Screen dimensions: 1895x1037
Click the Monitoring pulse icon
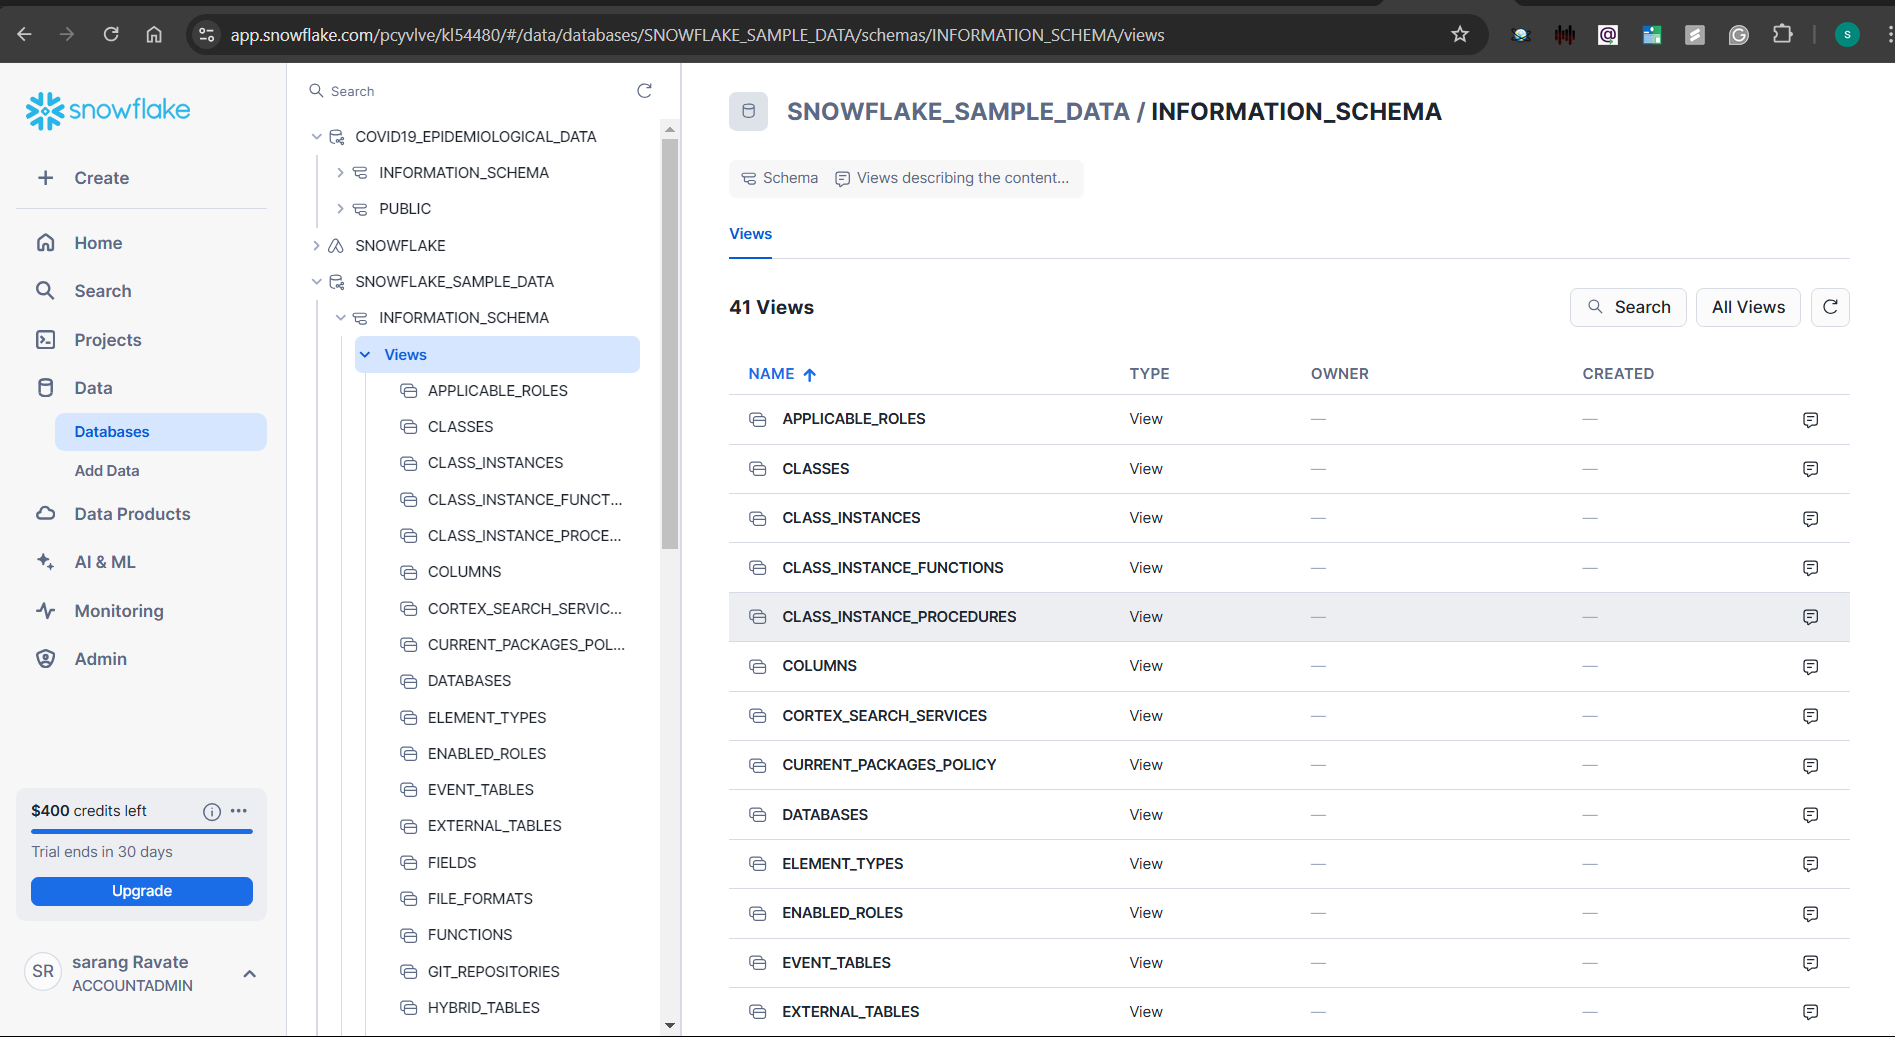(45, 611)
